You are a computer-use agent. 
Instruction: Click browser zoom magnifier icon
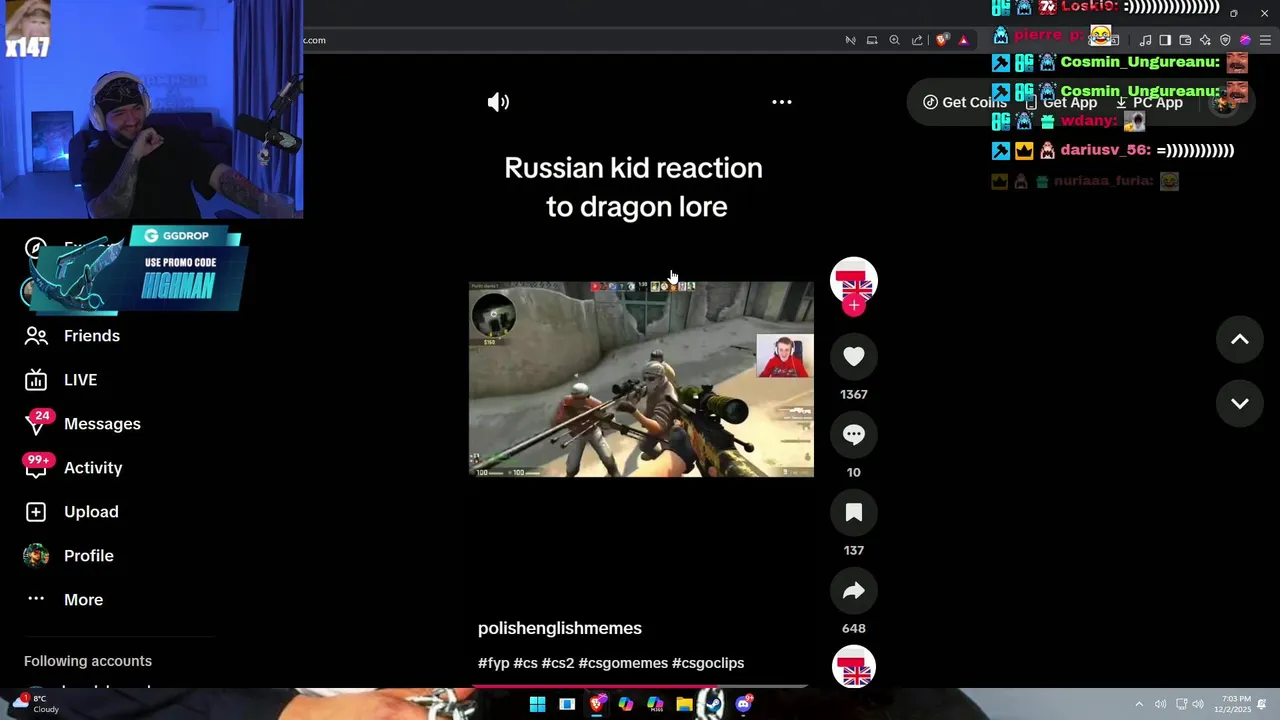point(894,40)
